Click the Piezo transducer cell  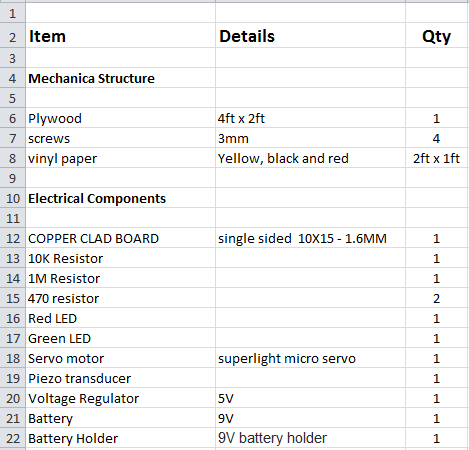click(x=120, y=378)
